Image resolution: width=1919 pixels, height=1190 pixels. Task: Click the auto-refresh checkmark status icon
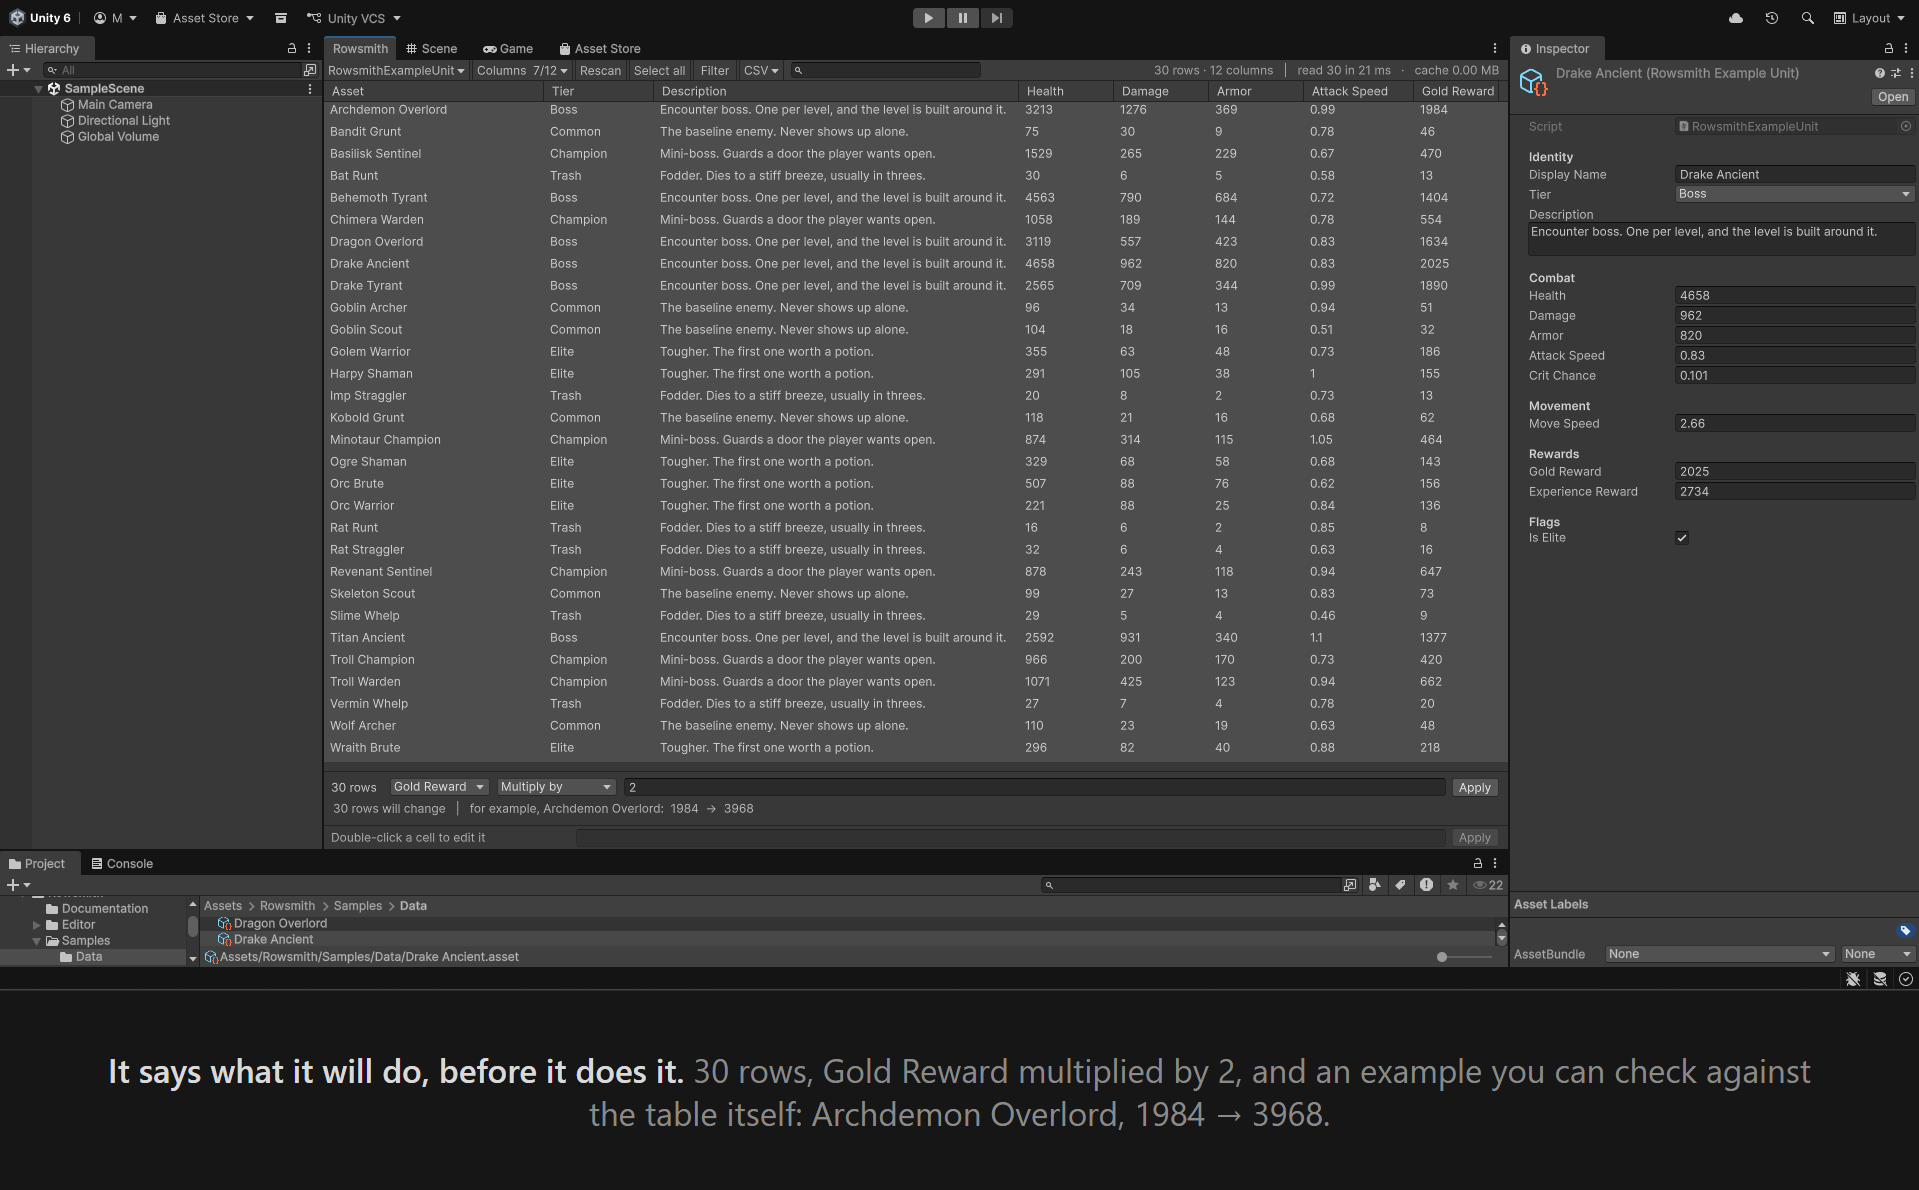(x=1906, y=979)
